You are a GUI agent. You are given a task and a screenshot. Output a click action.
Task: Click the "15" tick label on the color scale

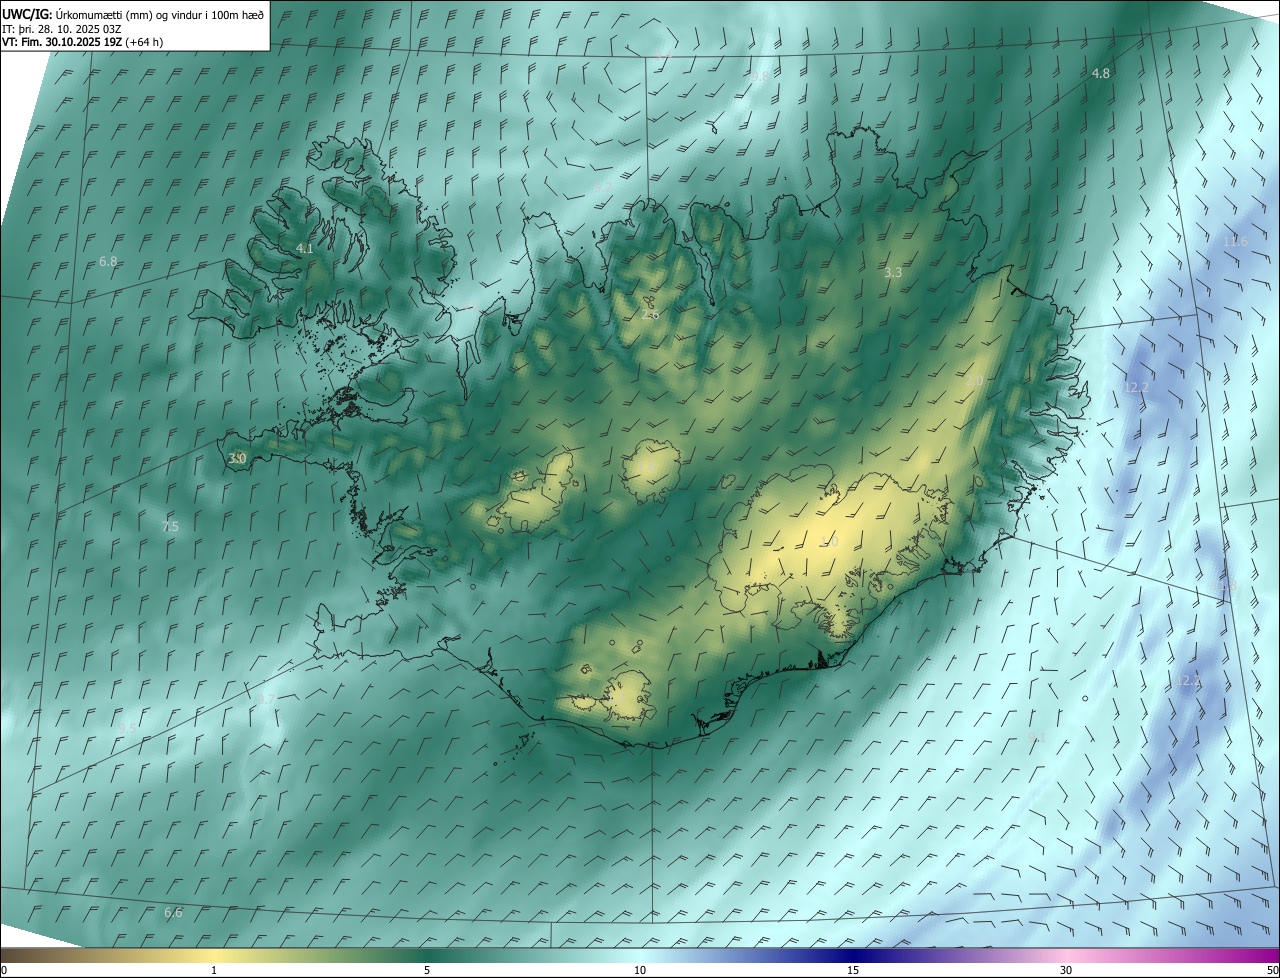coord(853,971)
